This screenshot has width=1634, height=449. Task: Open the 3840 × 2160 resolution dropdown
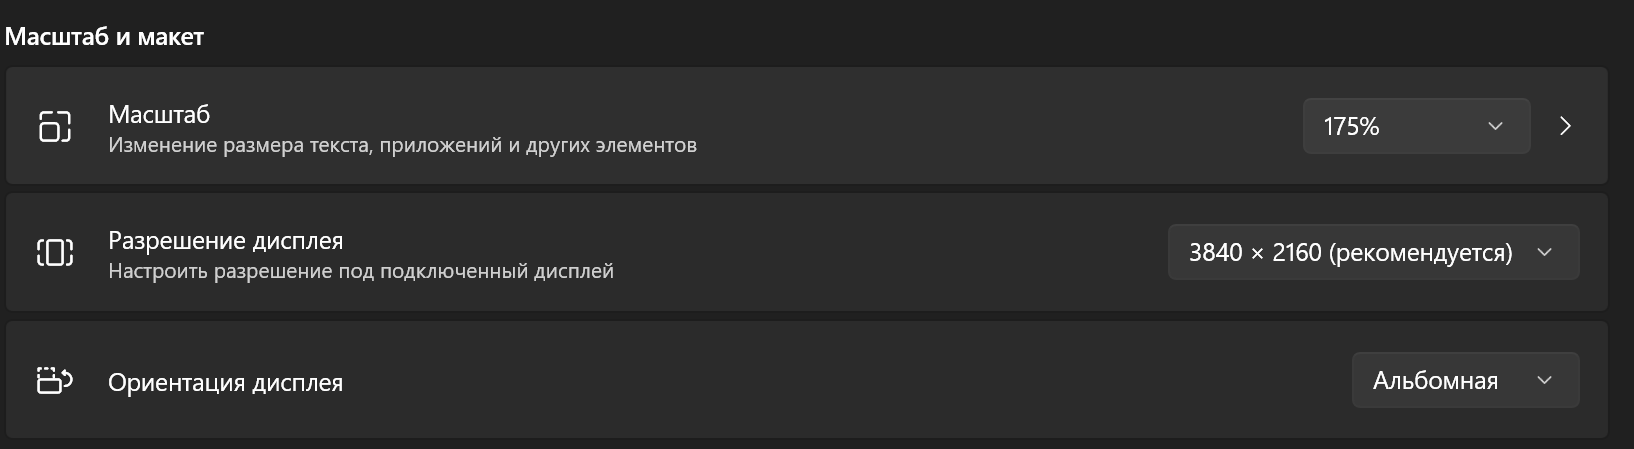click(x=1373, y=252)
